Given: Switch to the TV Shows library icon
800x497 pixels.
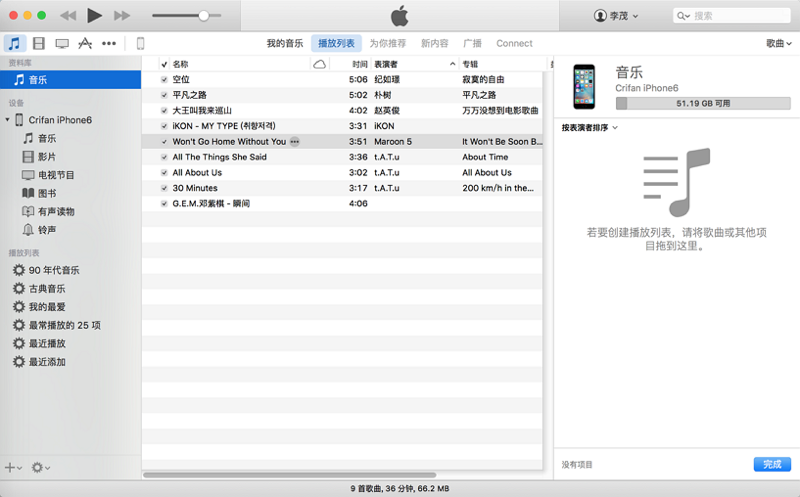Looking at the screenshot, I should [x=62, y=43].
